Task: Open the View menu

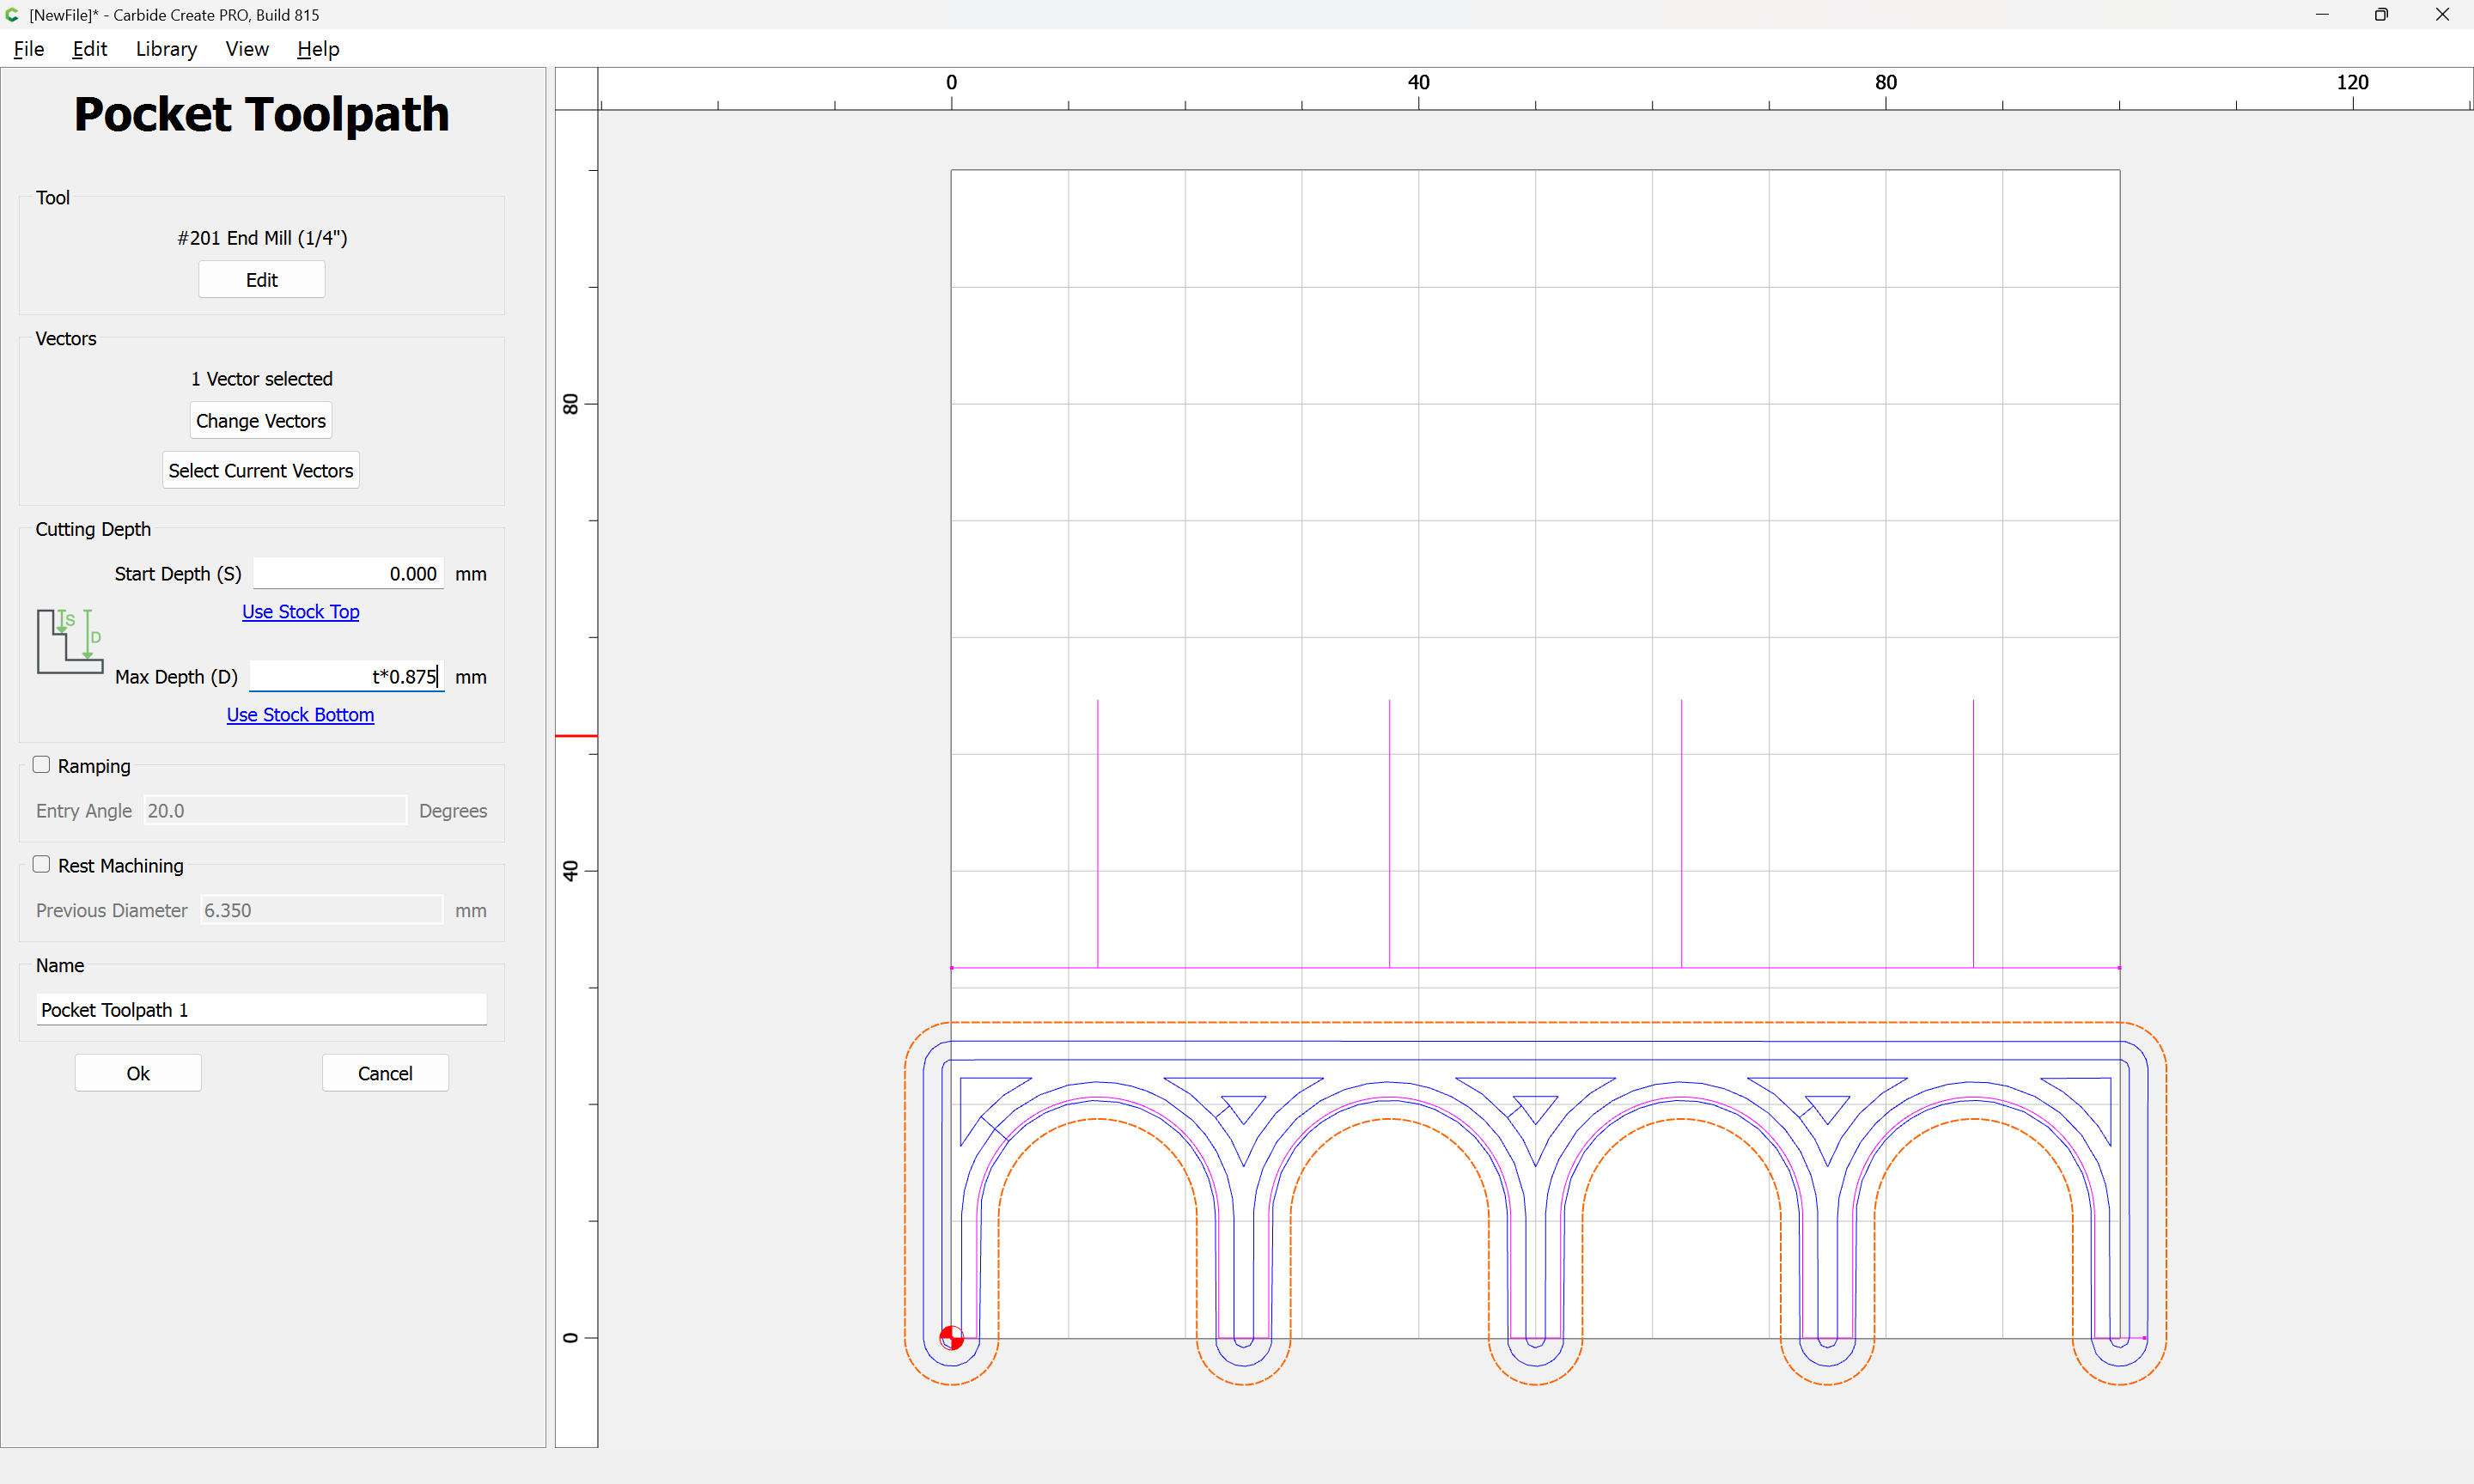Action: point(247,49)
